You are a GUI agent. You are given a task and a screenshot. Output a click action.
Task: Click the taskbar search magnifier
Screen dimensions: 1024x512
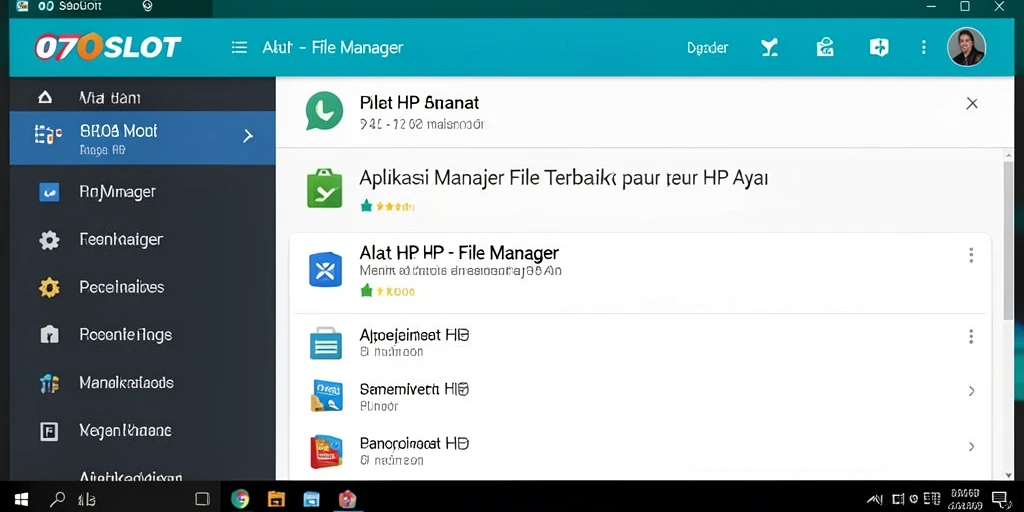click(57, 500)
